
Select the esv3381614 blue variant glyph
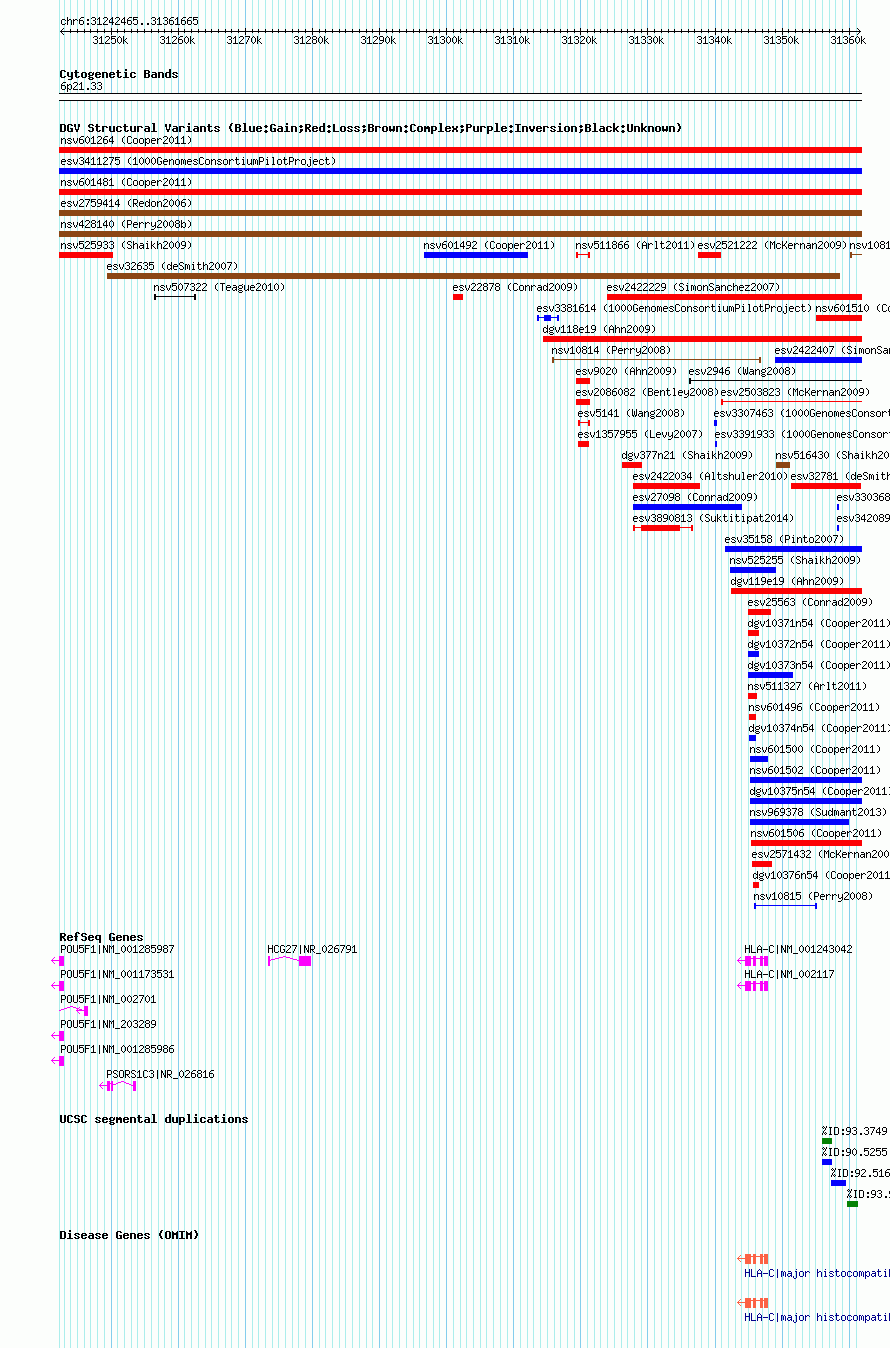coord(548,318)
